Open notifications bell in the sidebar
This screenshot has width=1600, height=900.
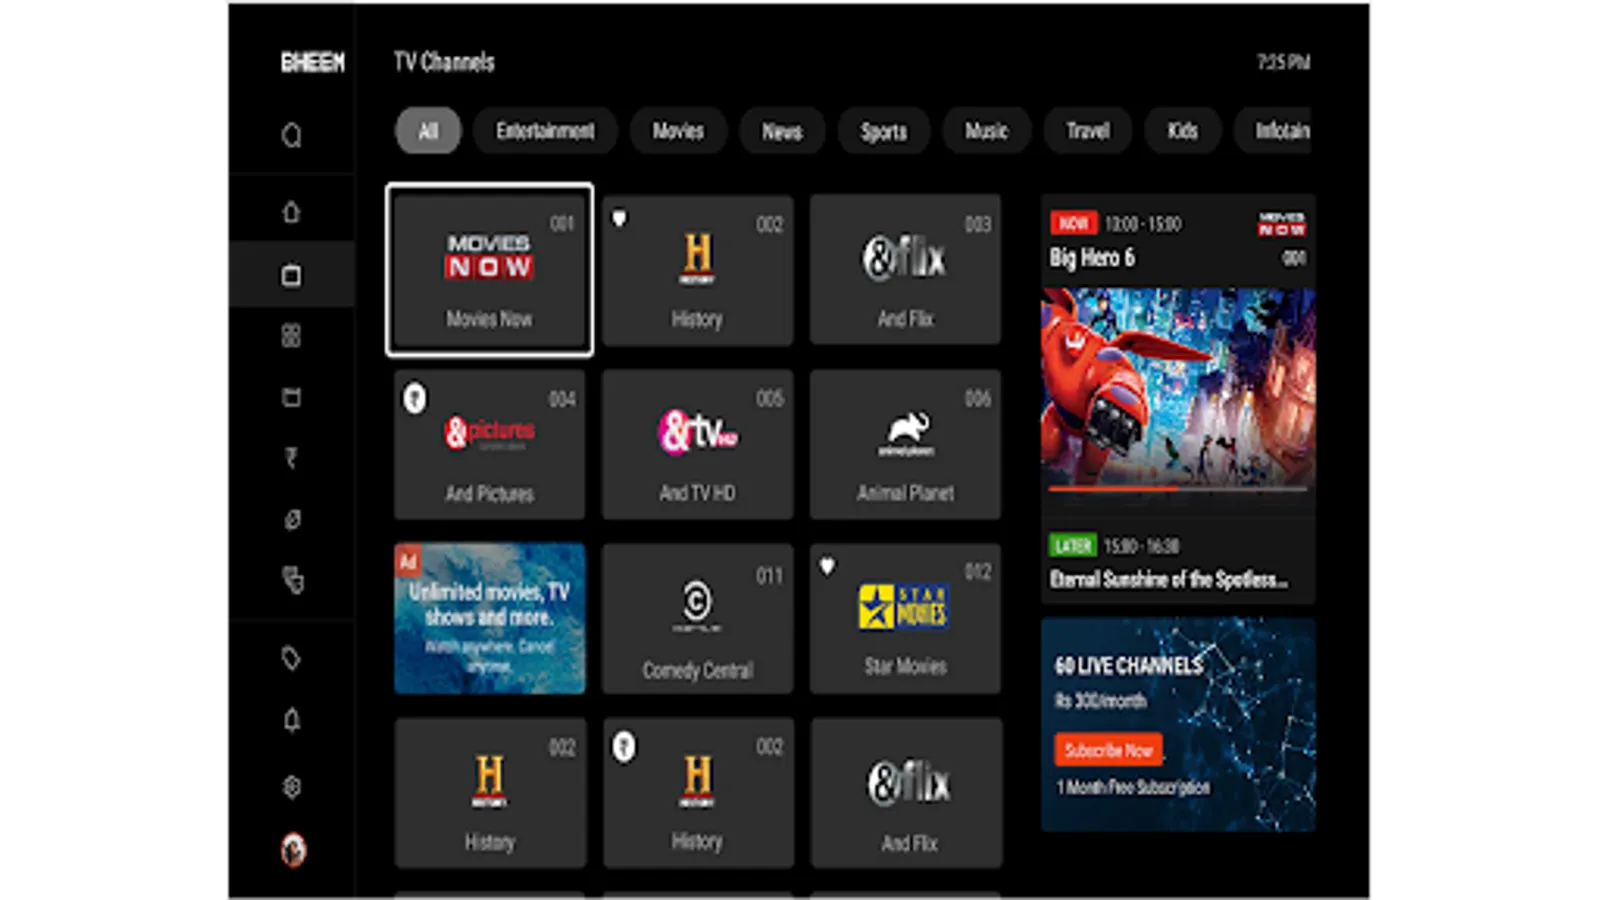point(291,720)
